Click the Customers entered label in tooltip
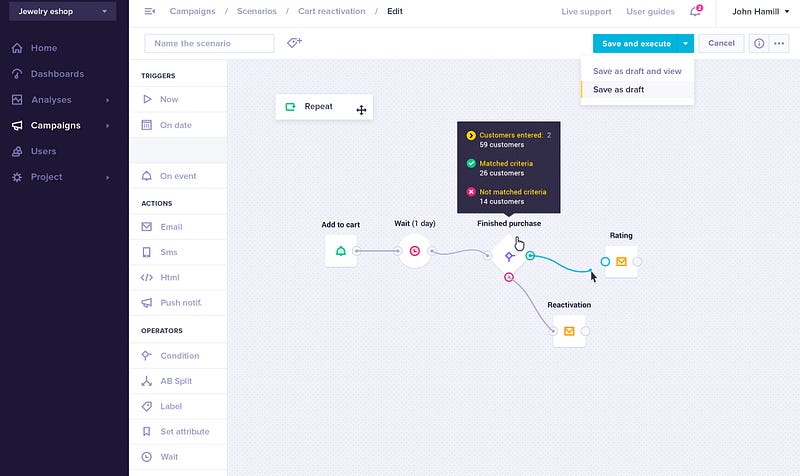 point(511,135)
